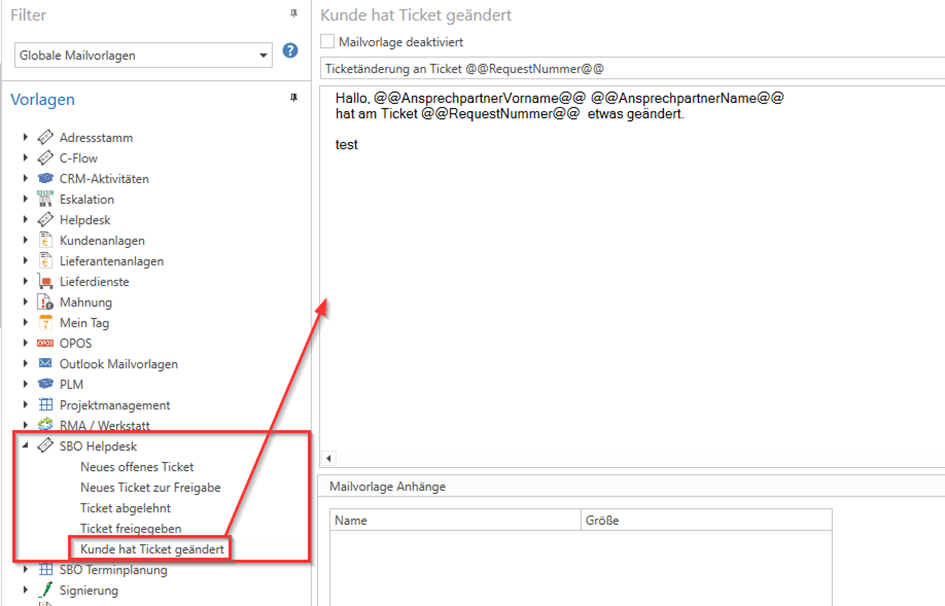Click the blue help question mark icon
Image resolution: width=945 pixels, height=606 pixels.
point(290,50)
